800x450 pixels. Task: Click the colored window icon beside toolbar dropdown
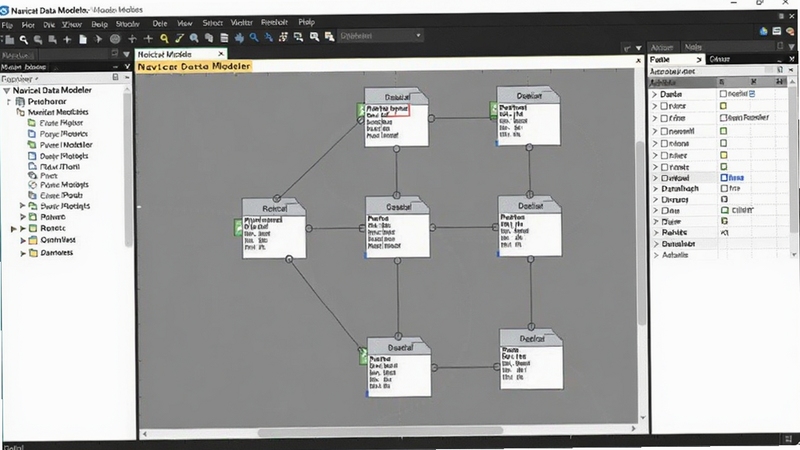tap(329, 37)
